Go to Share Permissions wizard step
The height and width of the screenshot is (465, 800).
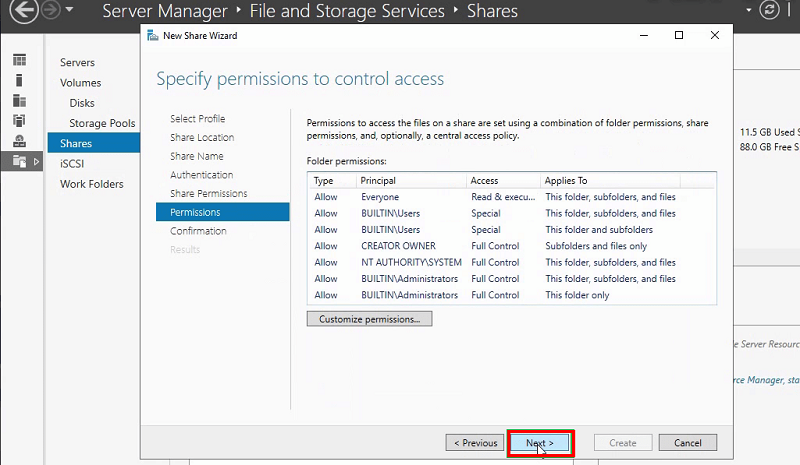209,193
